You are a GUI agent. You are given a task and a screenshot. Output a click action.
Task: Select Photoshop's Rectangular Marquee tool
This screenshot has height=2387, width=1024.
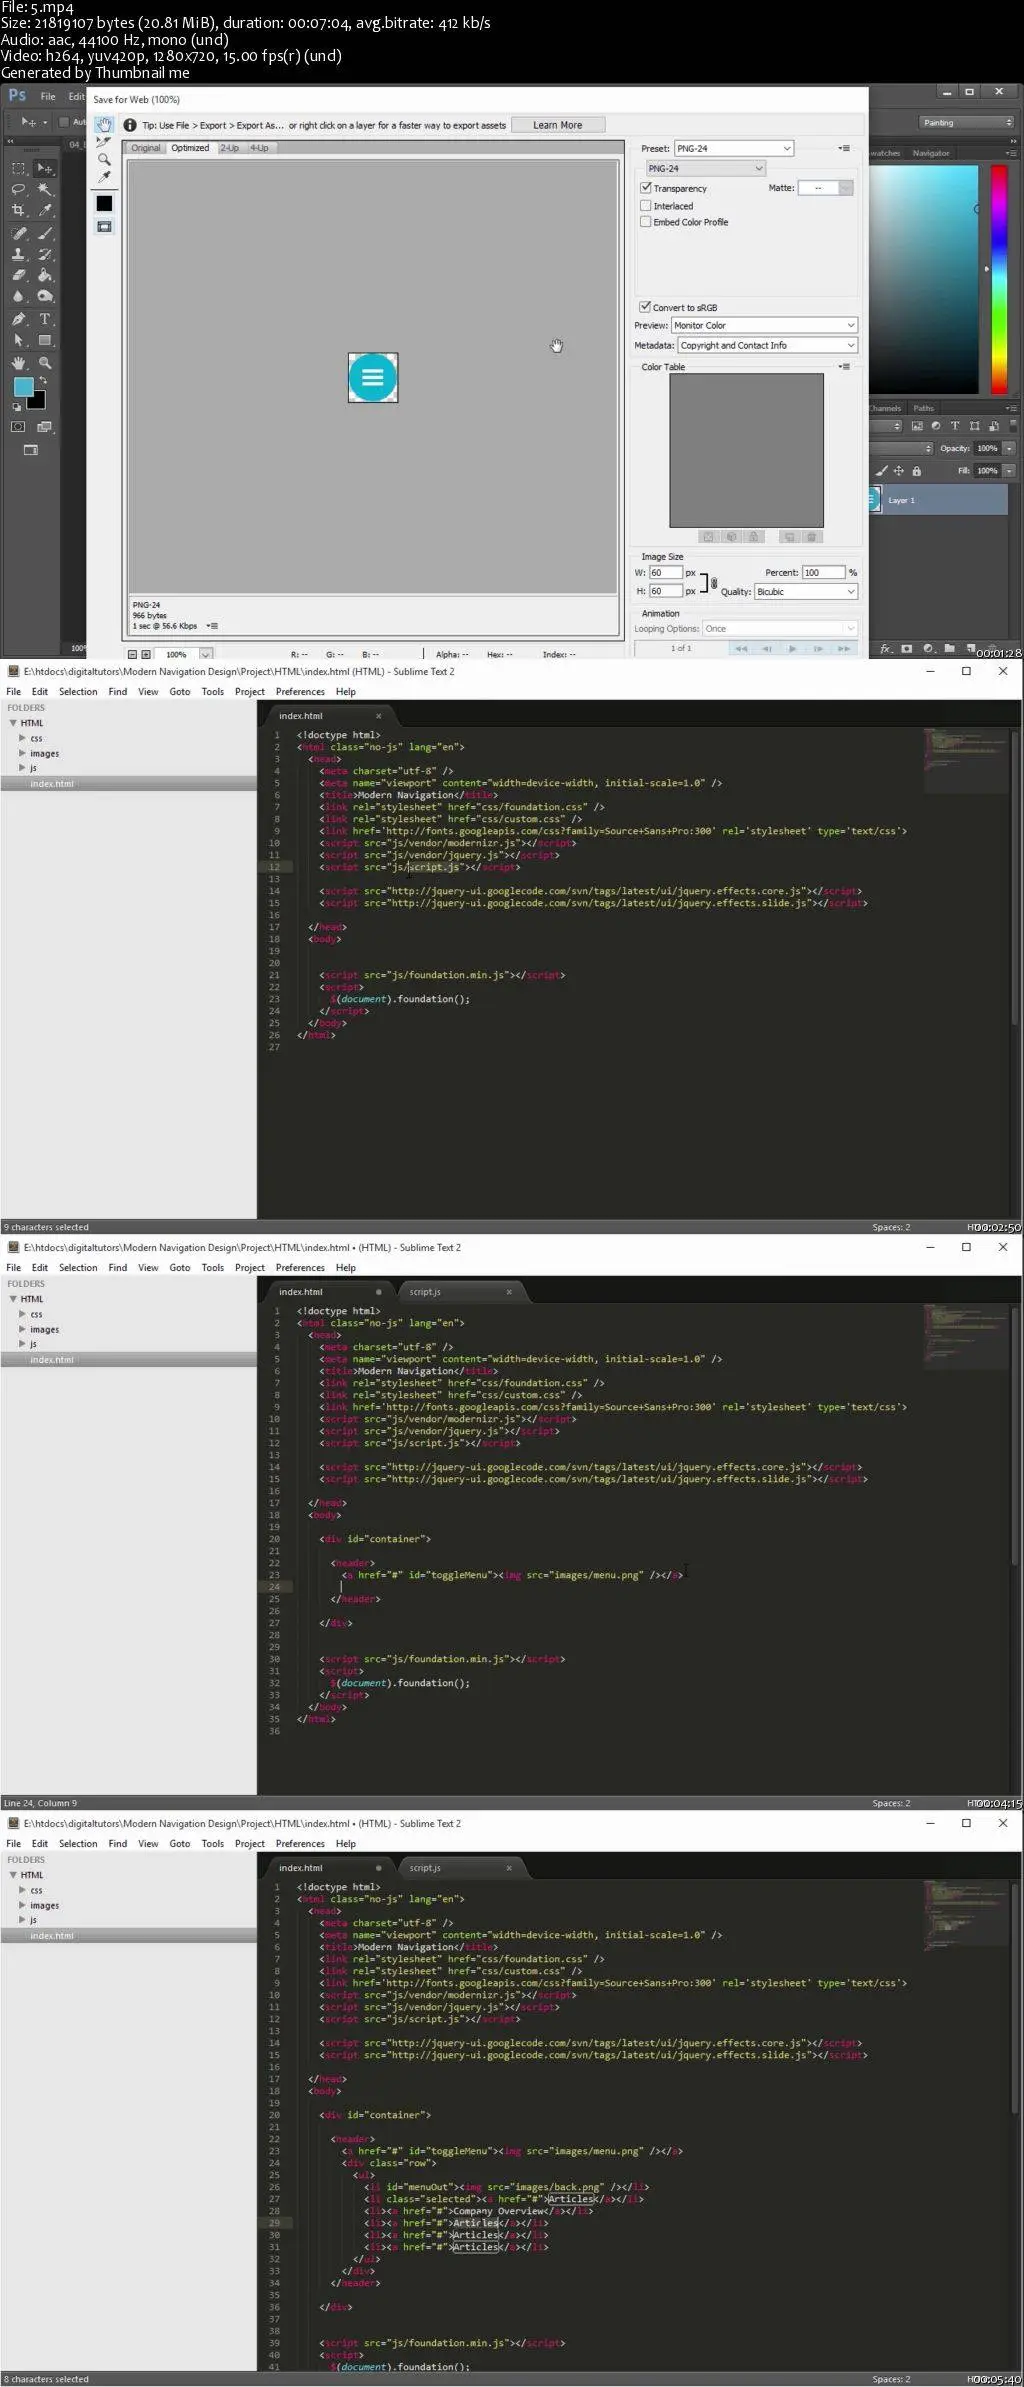(x=19, y=168)
